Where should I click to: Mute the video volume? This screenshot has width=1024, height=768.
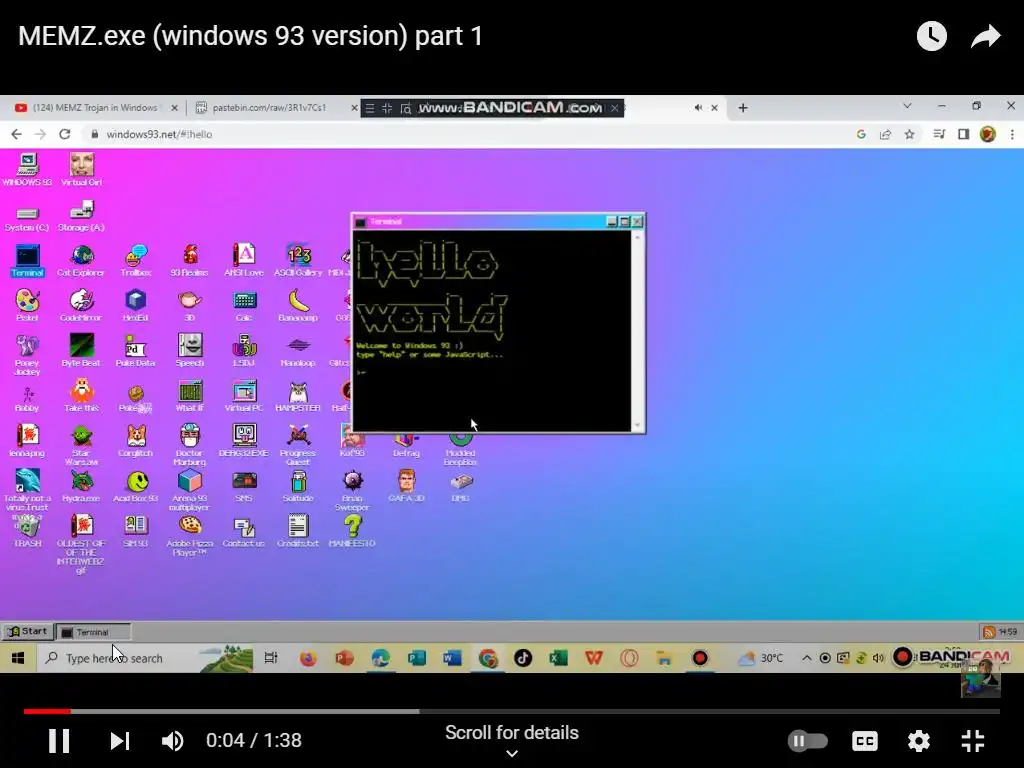[x=172, y=741]
